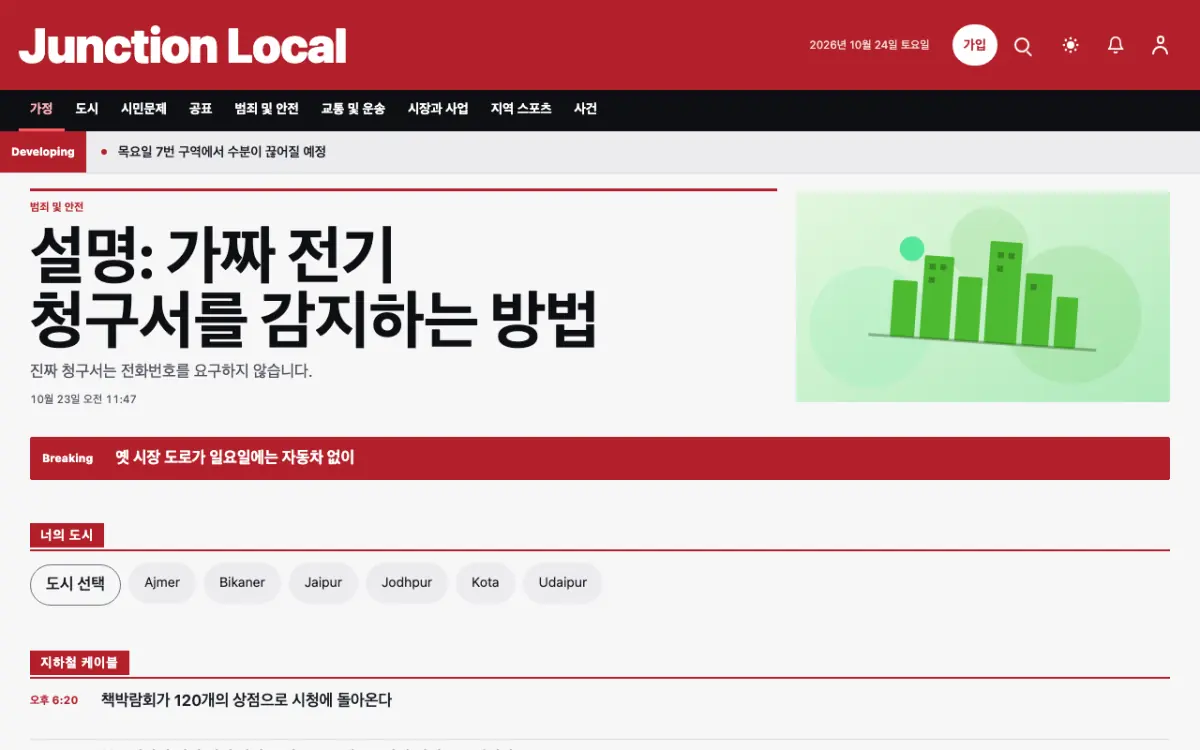This screenshot has width=1200, height=750.
Task: Select the Ajmer city chip
Action: point(162,583)
